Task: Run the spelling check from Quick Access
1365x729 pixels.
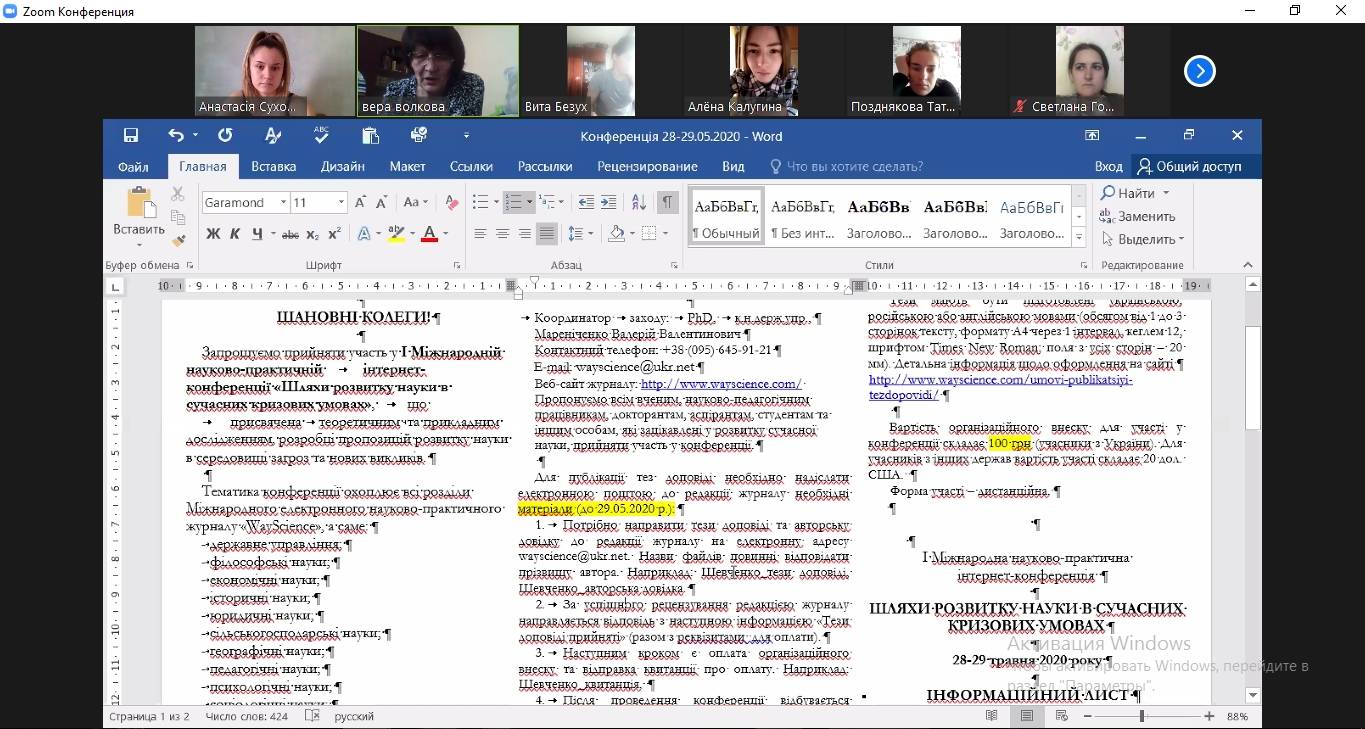Action: pos(321,136)
